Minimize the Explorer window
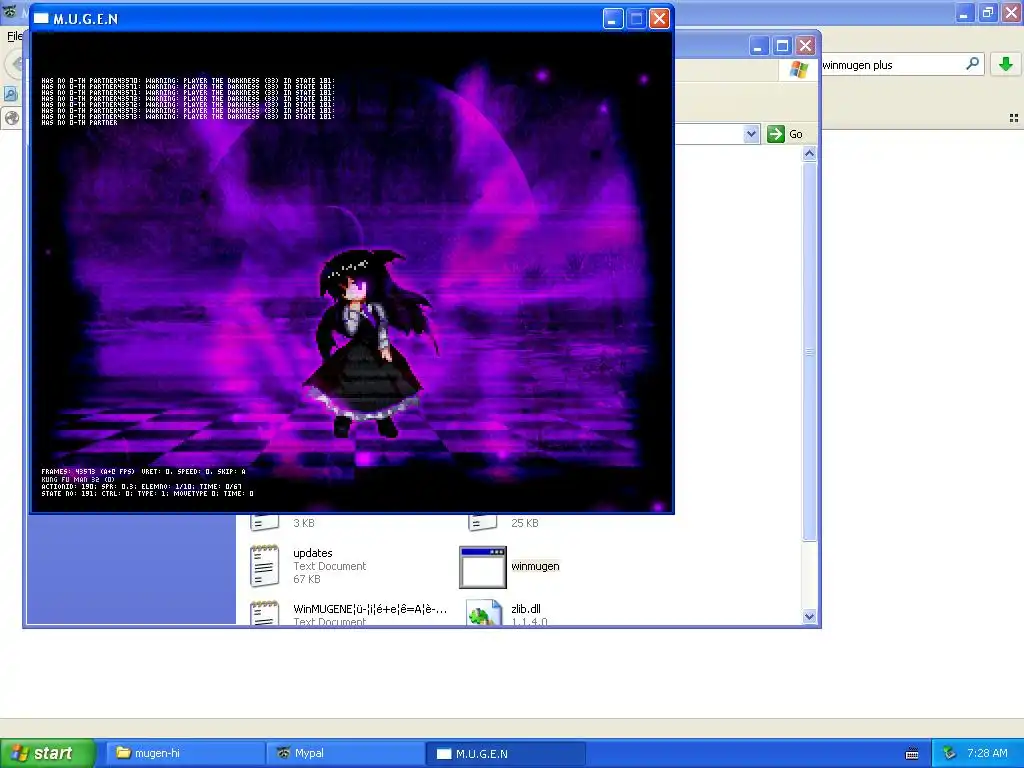The width and height of the screenshot is (1024, 768). click(x=758, y=46)
